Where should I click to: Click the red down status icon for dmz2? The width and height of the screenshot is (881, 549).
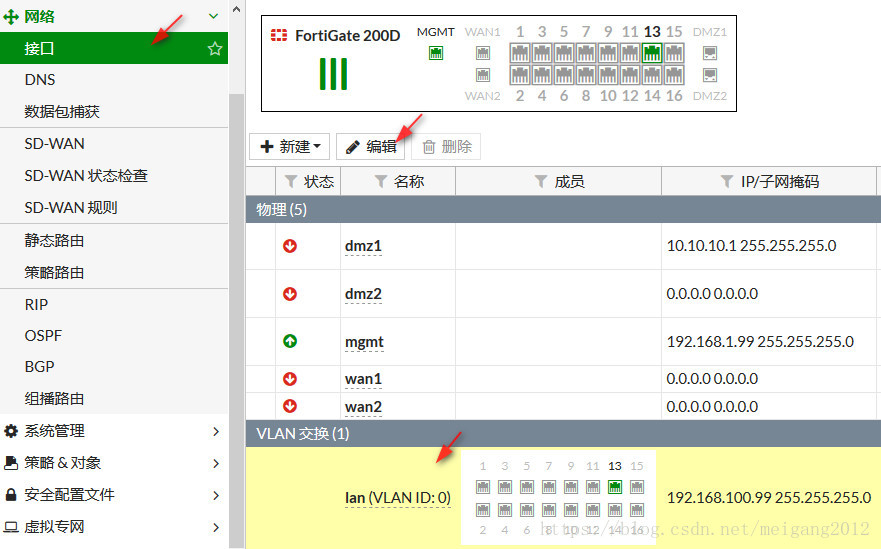[x=290, y=294]
